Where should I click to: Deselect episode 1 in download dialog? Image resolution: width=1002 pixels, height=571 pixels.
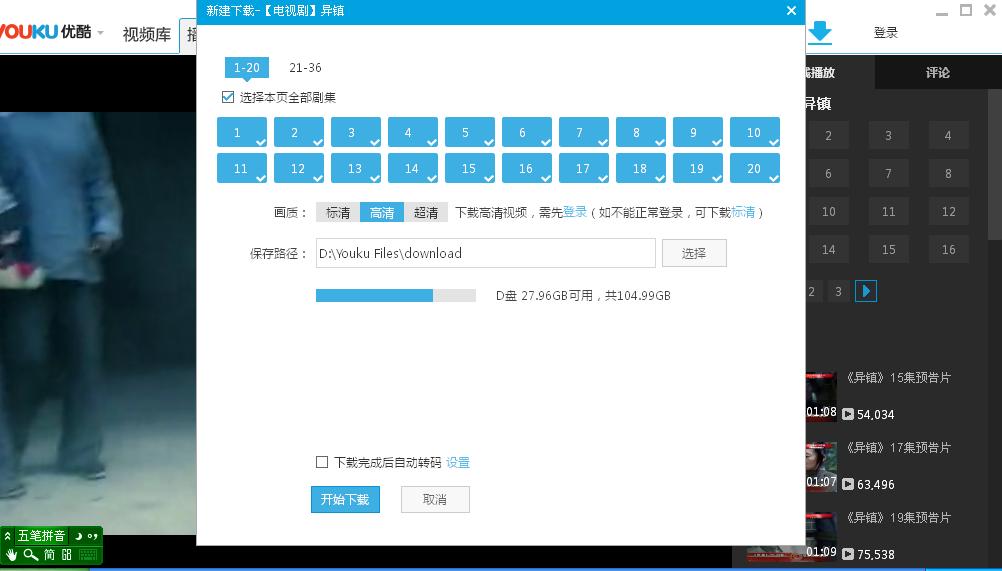242,132
